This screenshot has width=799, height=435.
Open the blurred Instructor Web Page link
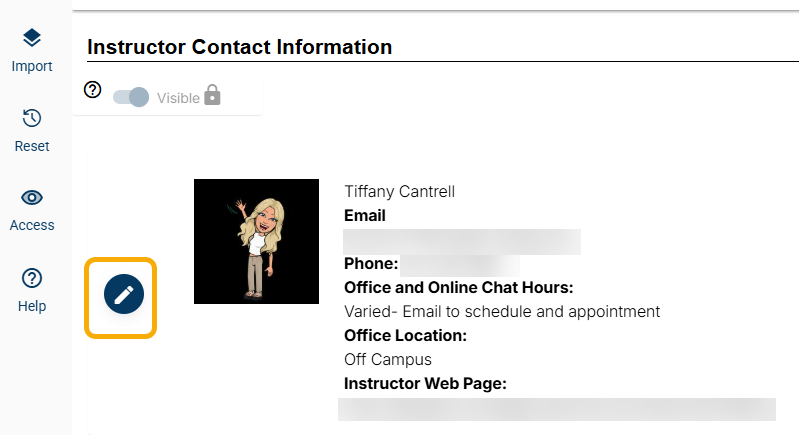(556, 409)
